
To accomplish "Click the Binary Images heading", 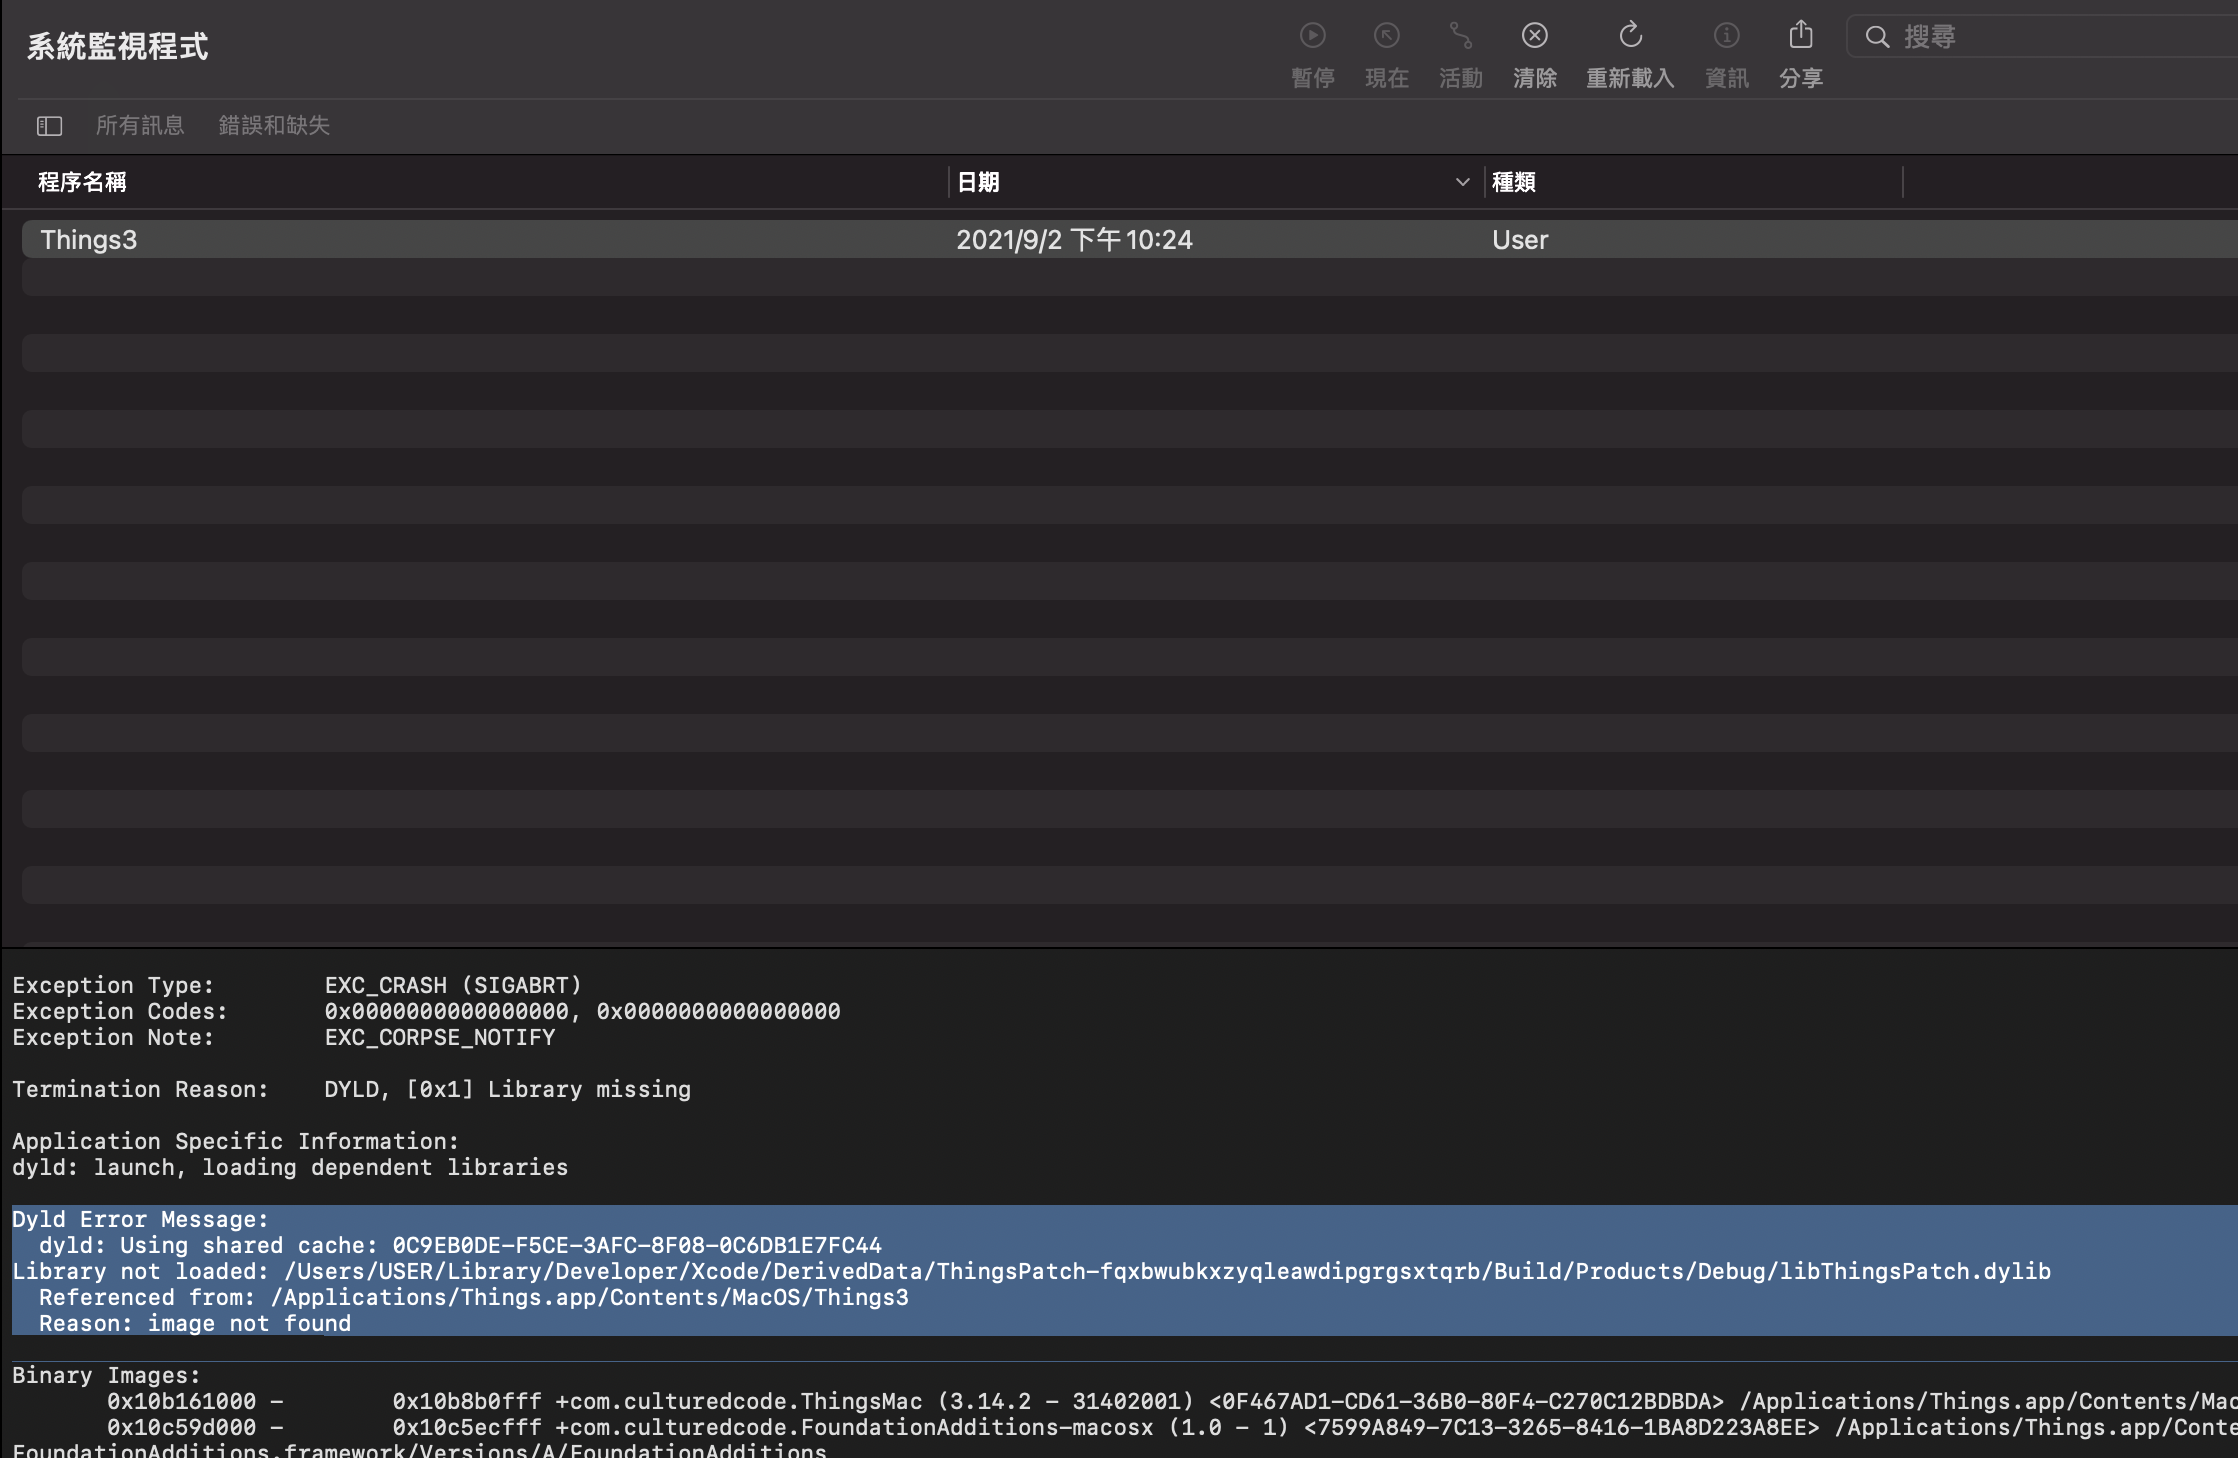I will 106,1375.
